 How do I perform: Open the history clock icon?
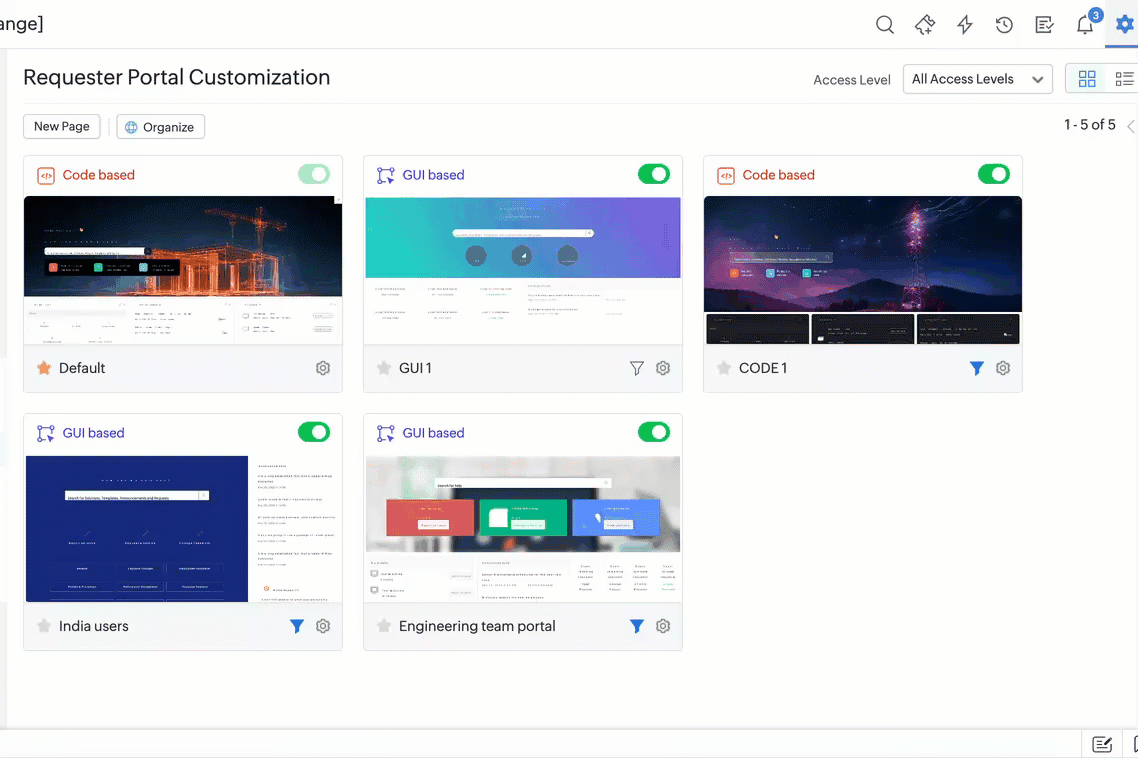coord(1004,25)
